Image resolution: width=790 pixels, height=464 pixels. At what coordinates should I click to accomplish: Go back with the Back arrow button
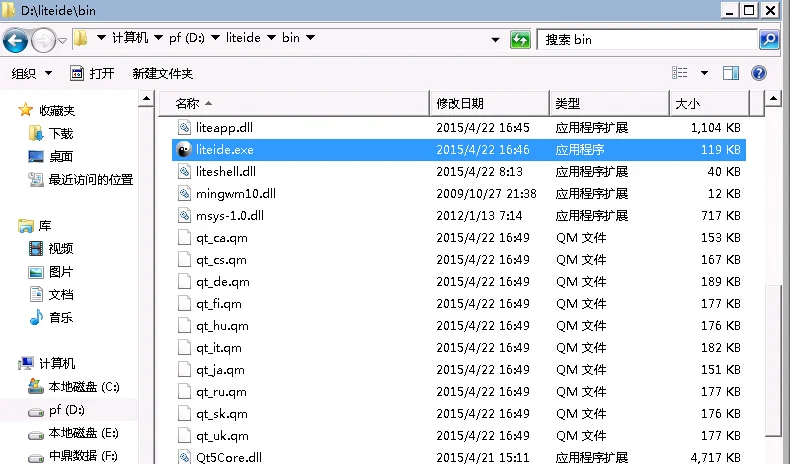pos(15,40)
